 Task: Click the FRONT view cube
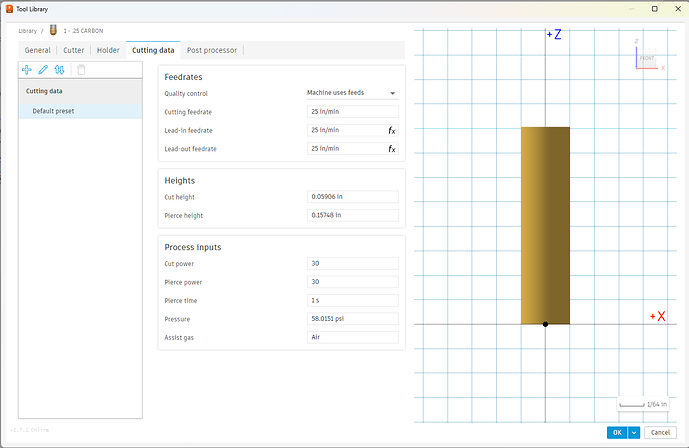647,58
